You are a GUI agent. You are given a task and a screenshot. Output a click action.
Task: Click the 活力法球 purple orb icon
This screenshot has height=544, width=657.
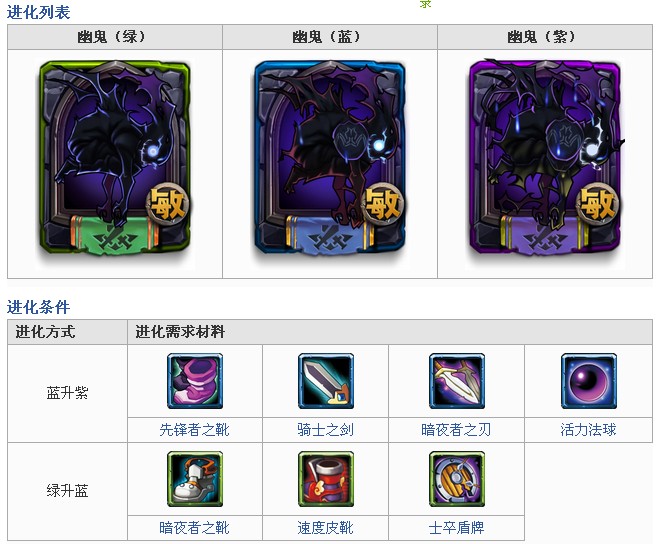pos(589,381)
